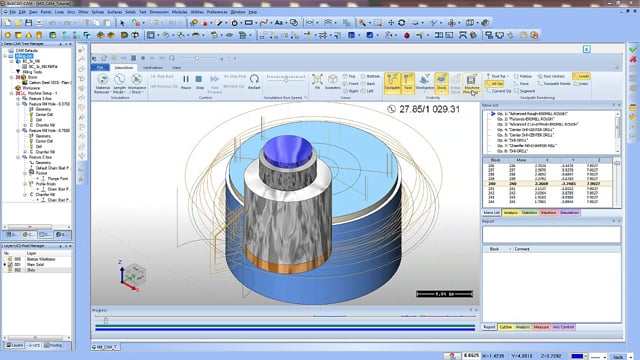This screenshot has width=640, height=360.
Task: Toggle the Toolpath visibility button
Action: tap(392, 83)
